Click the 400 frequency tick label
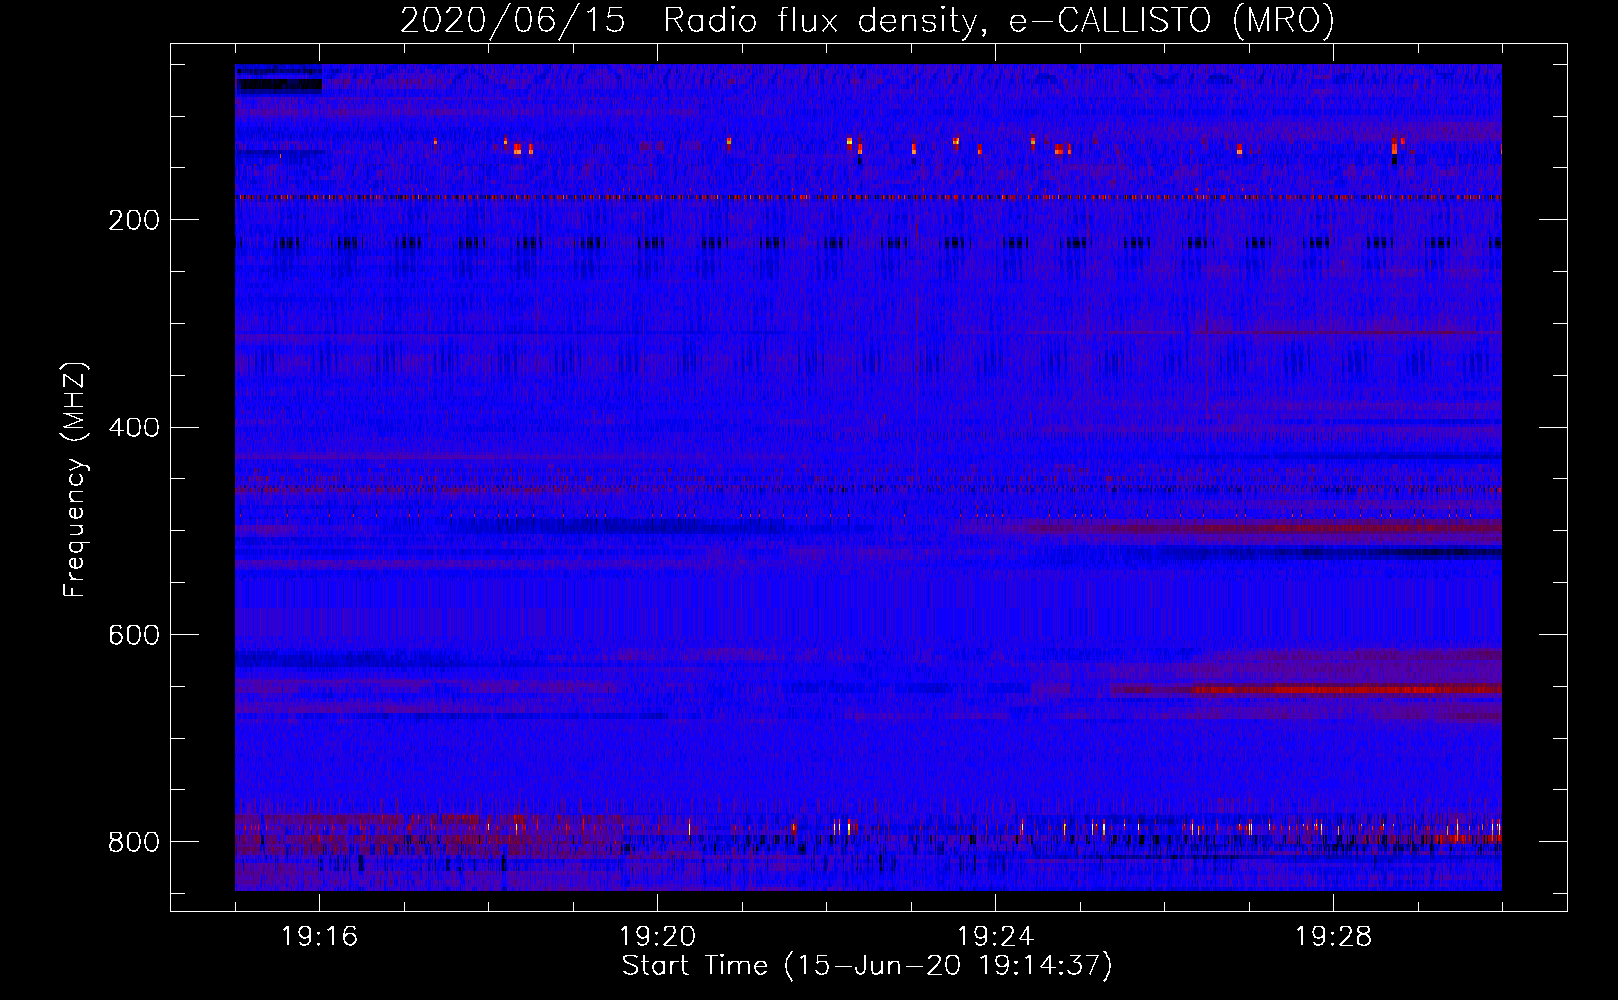 [134, 428]
